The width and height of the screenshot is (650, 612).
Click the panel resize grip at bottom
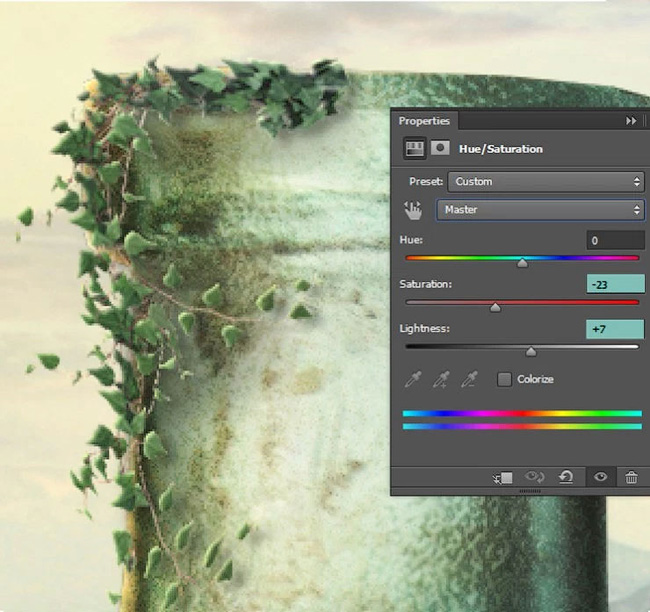tap(530, 491)
